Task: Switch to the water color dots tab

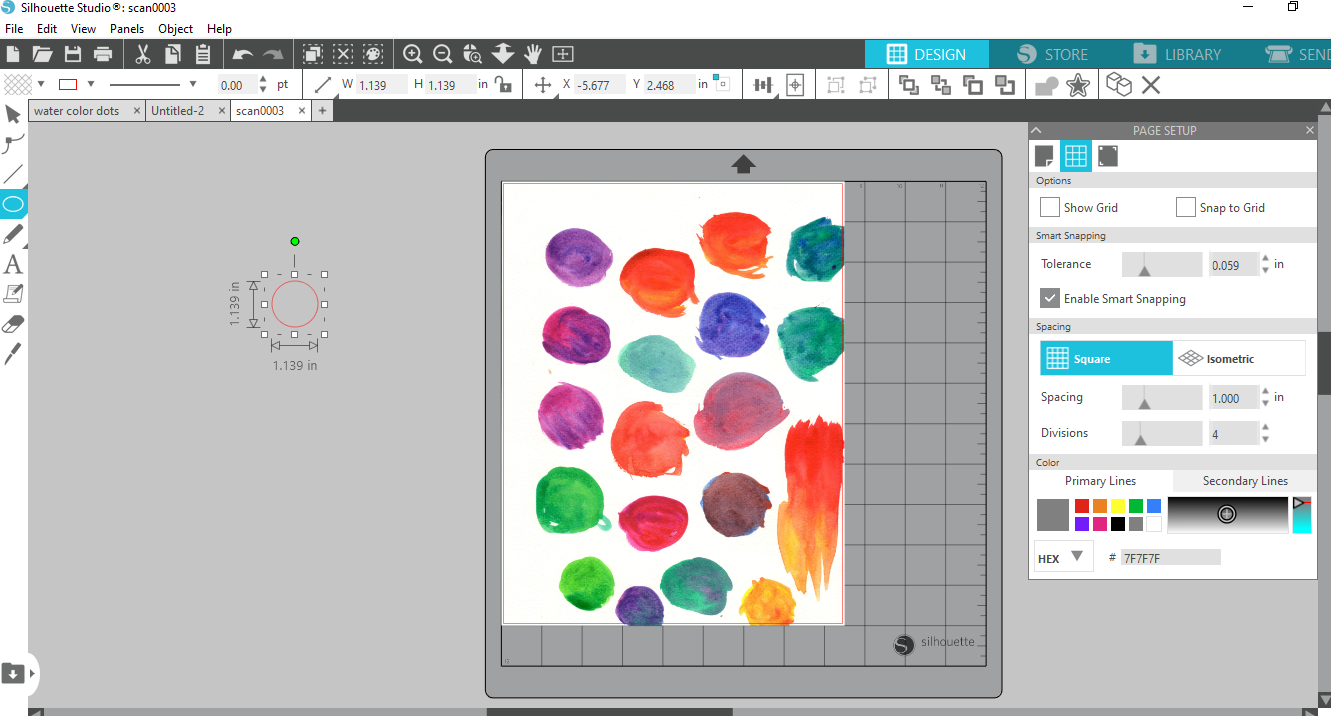Action: click(x=77, y=111)
